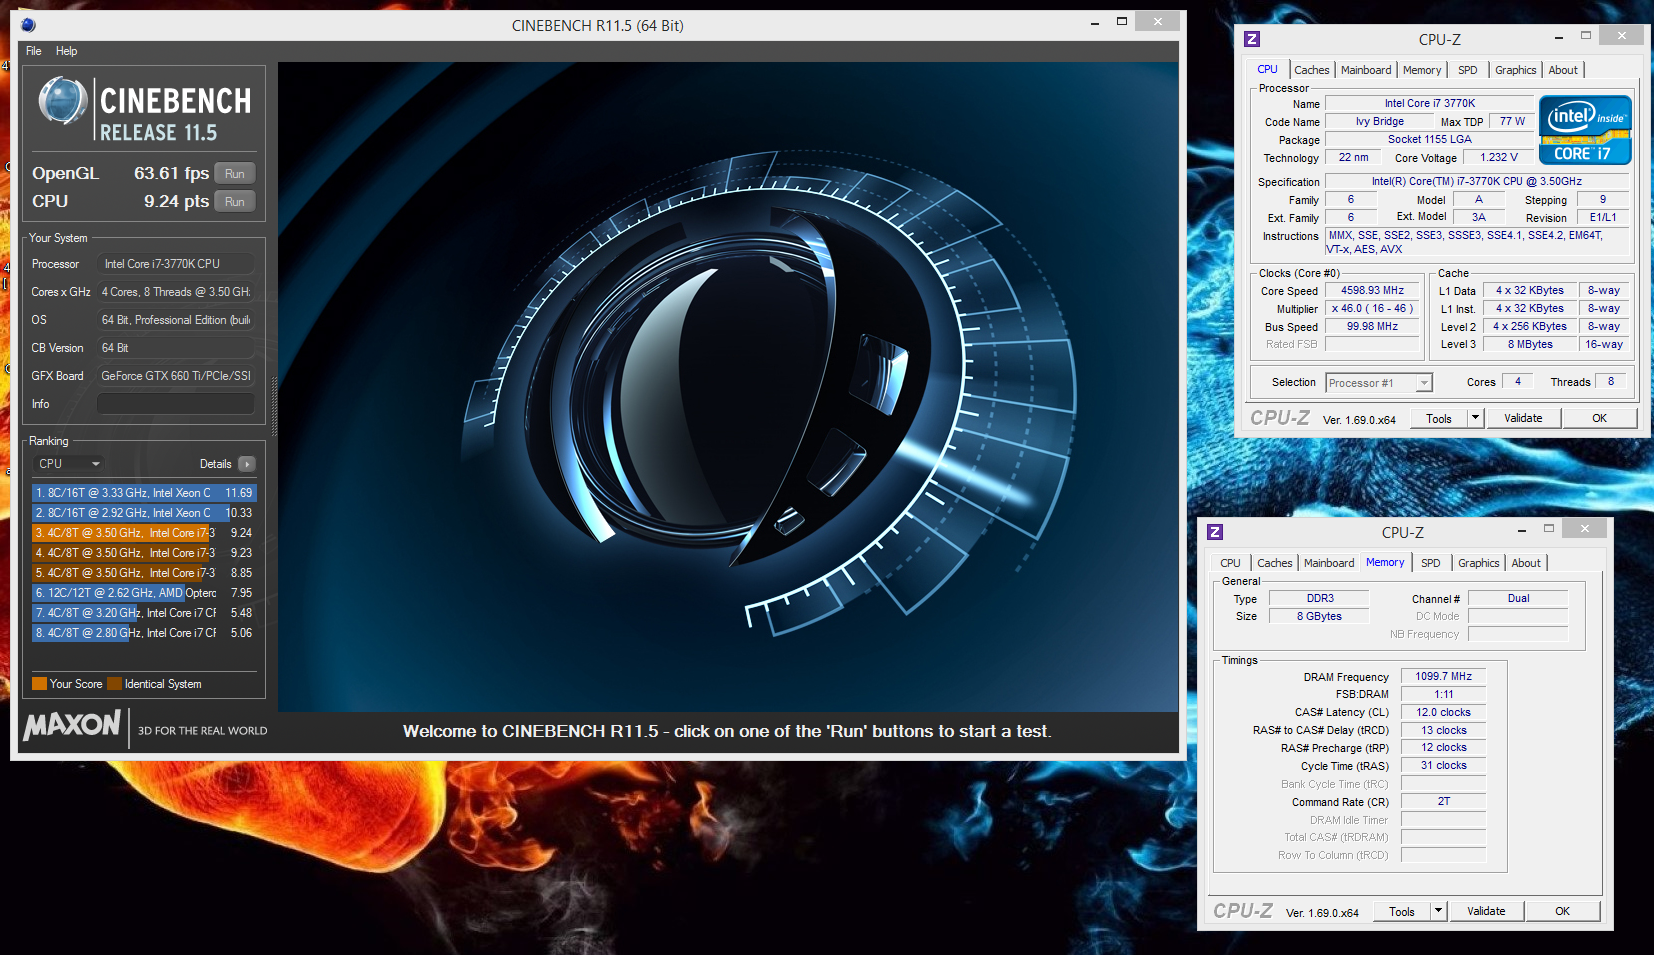Click the MAXON logo
This screenshot has height=955, width=1654.
[72, 726]
